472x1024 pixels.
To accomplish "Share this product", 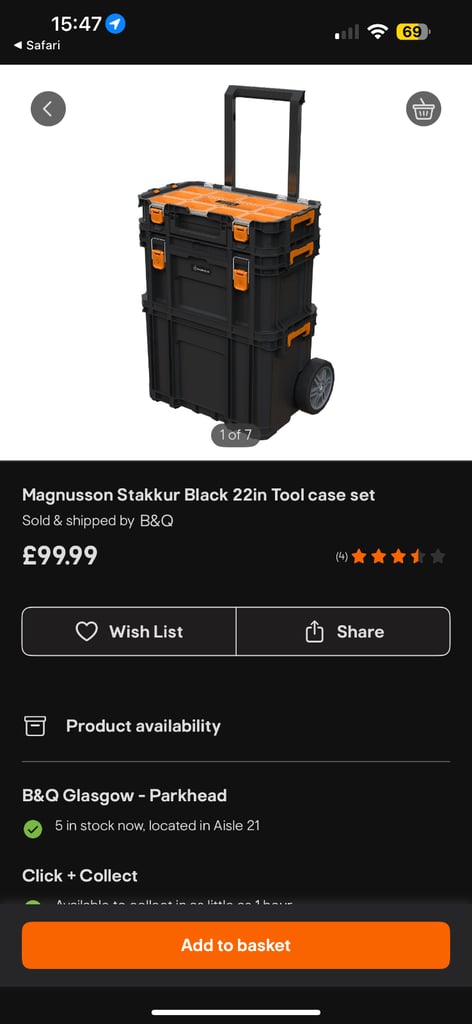I will pyautogui.click(x=343, y=632).
